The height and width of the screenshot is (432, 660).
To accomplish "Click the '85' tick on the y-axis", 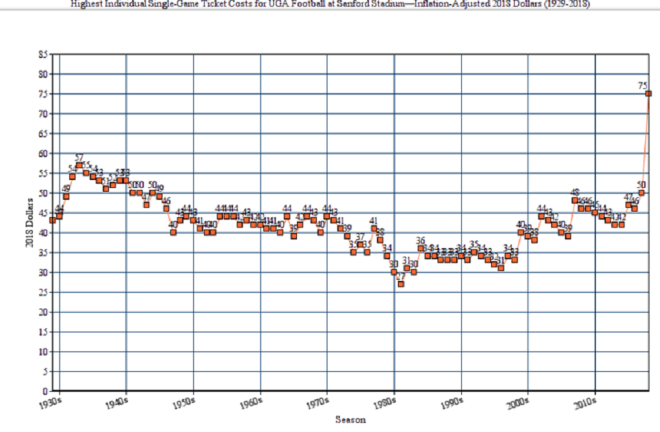I will pos(43,54).
